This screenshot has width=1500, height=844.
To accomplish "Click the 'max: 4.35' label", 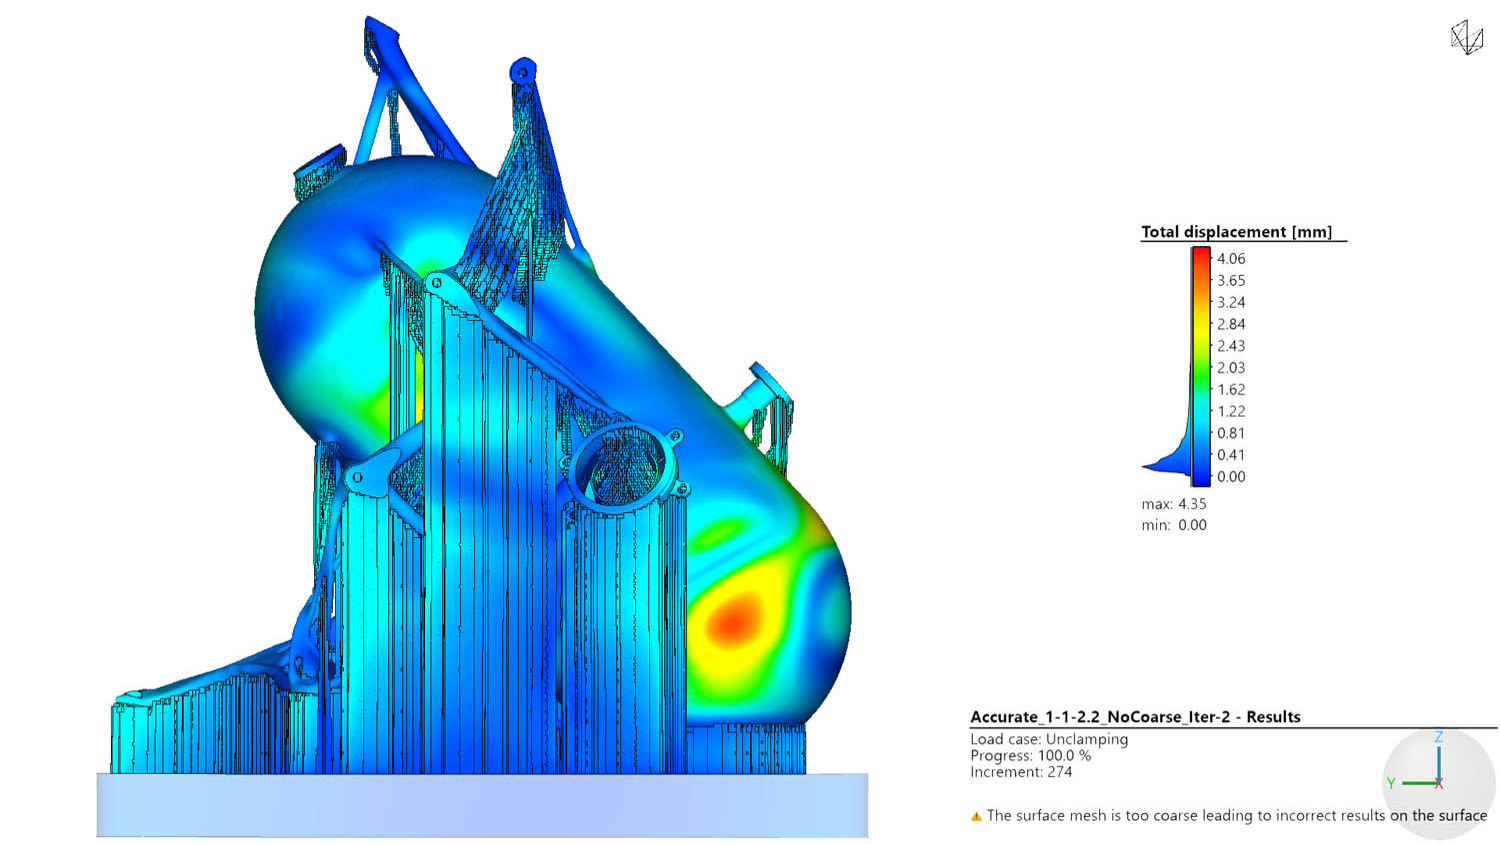I will coord(1174,504).
